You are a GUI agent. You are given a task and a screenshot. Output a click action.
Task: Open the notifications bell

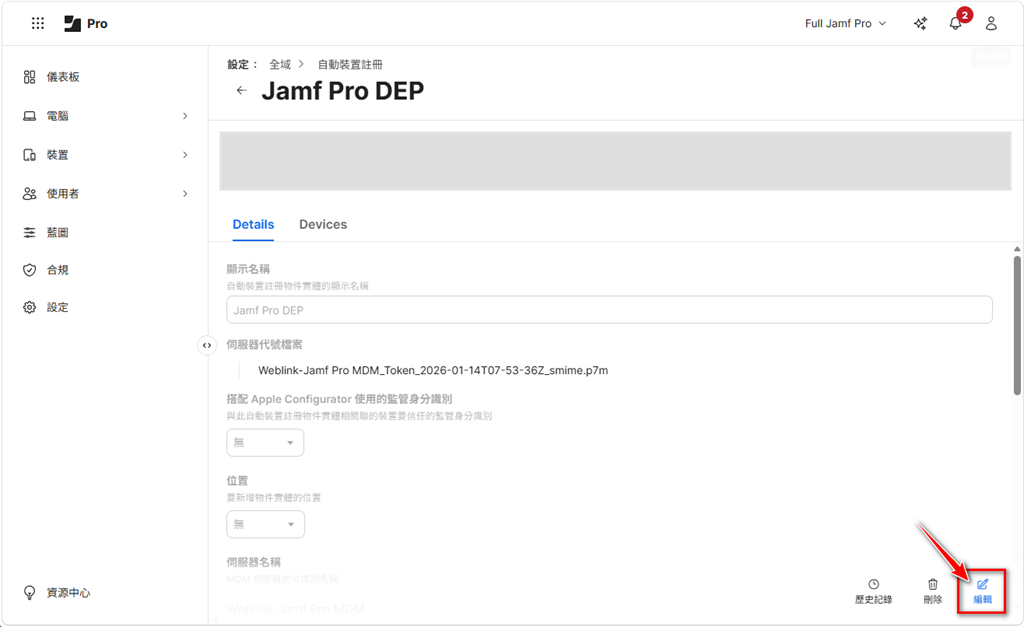pos(956,23)
